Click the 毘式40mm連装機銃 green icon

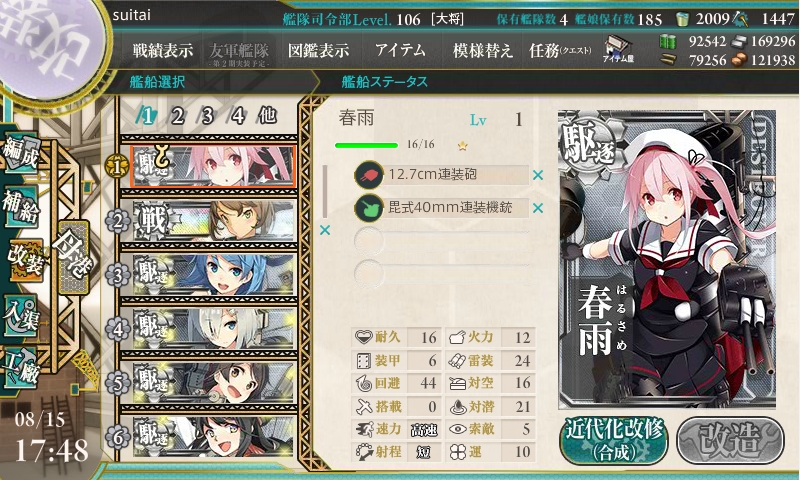pos(369,208)
